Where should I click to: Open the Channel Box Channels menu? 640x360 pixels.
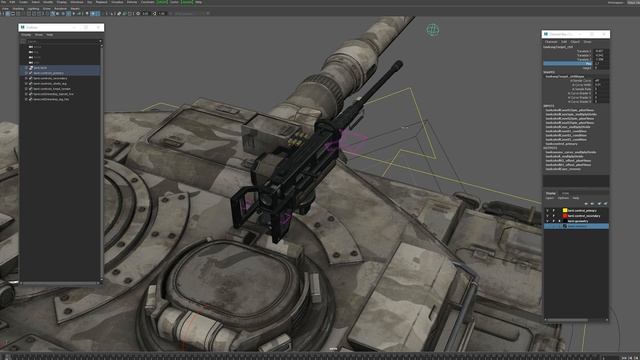(551, 42)
